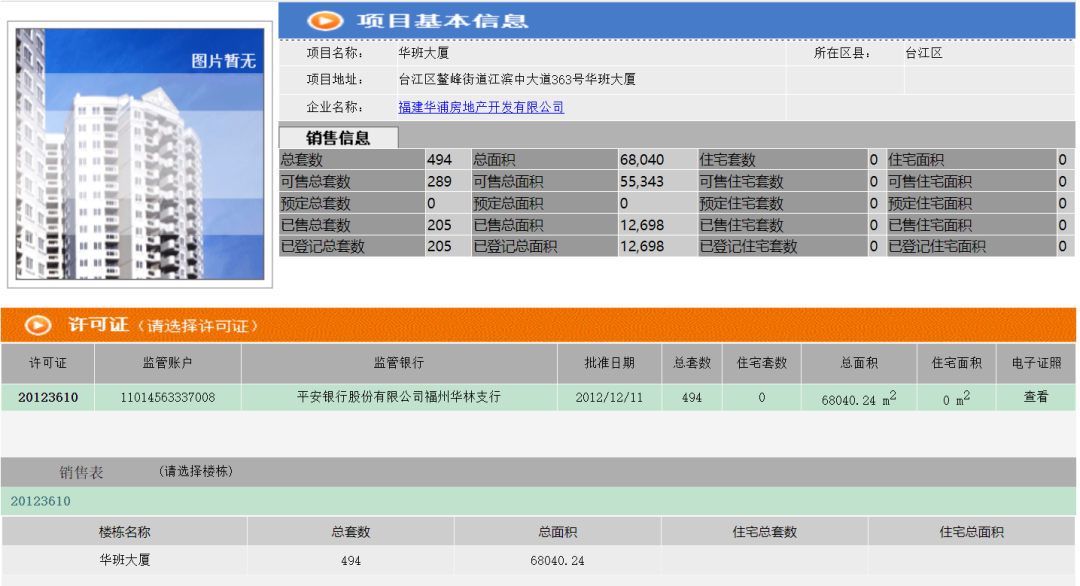The image size is (1080, 586).
Task: Click the 68040.24 total area in the 华班大厦 row
Action: coord(557,561)
